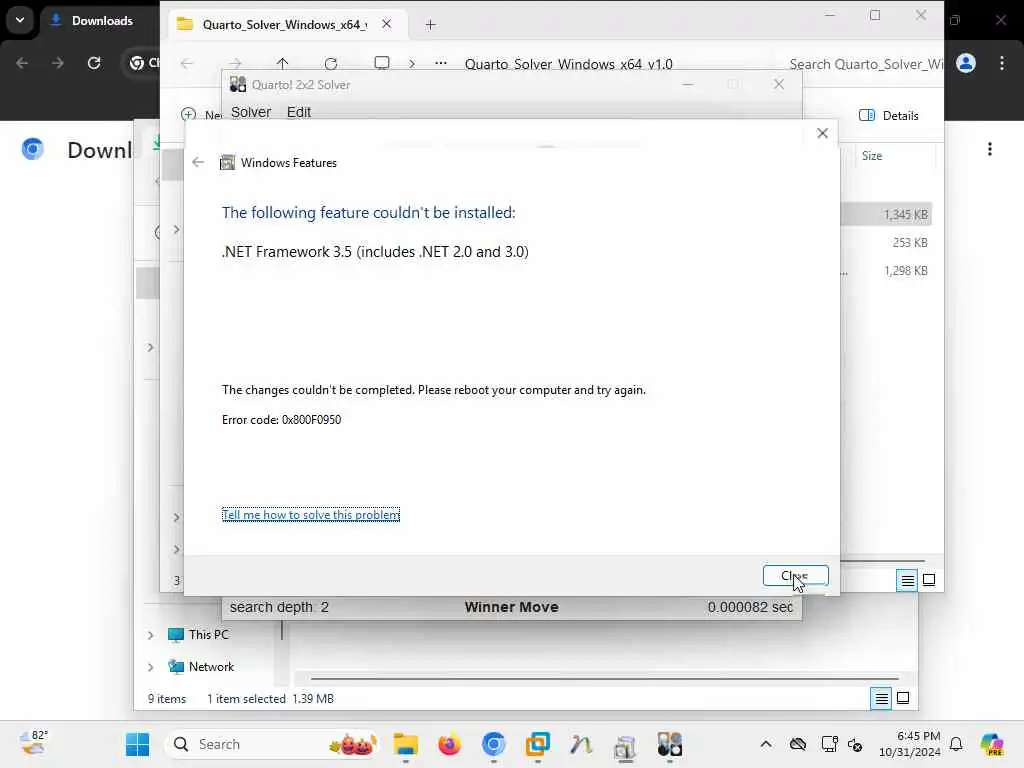The image size is (1024, 768).
Task: Add a new File Explorer tab
Action: [430, 25]
